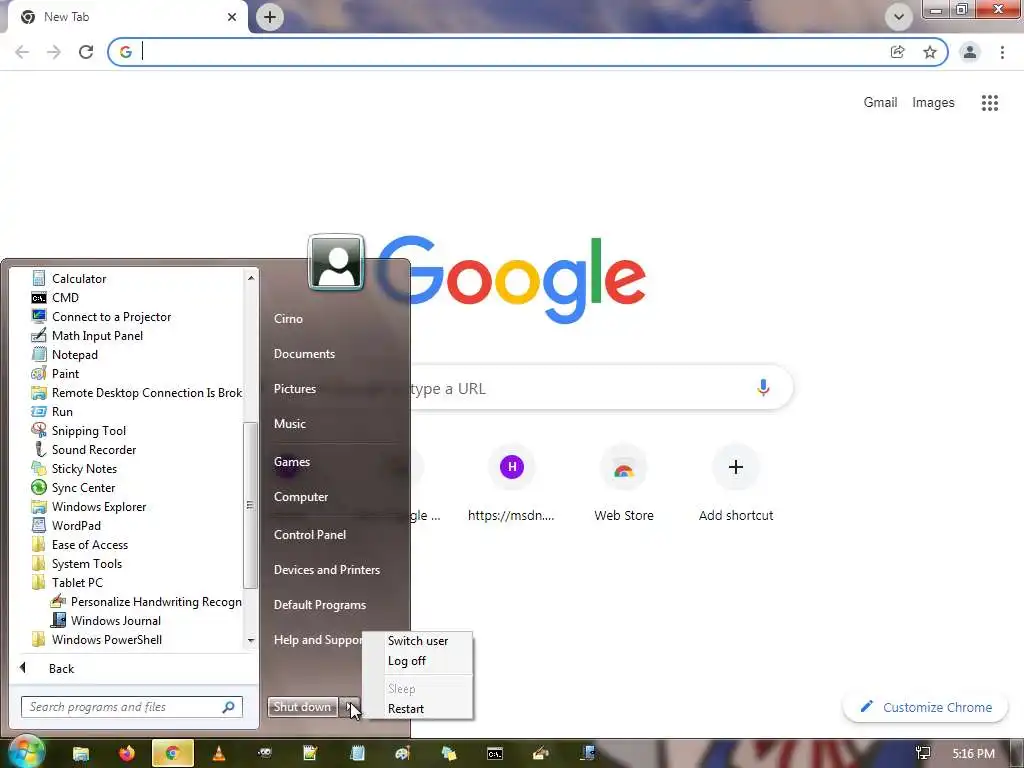Click Chrome's forward navigation arrow
Viewport: 1024px width, 768px height.
click(x=54, y=52)
